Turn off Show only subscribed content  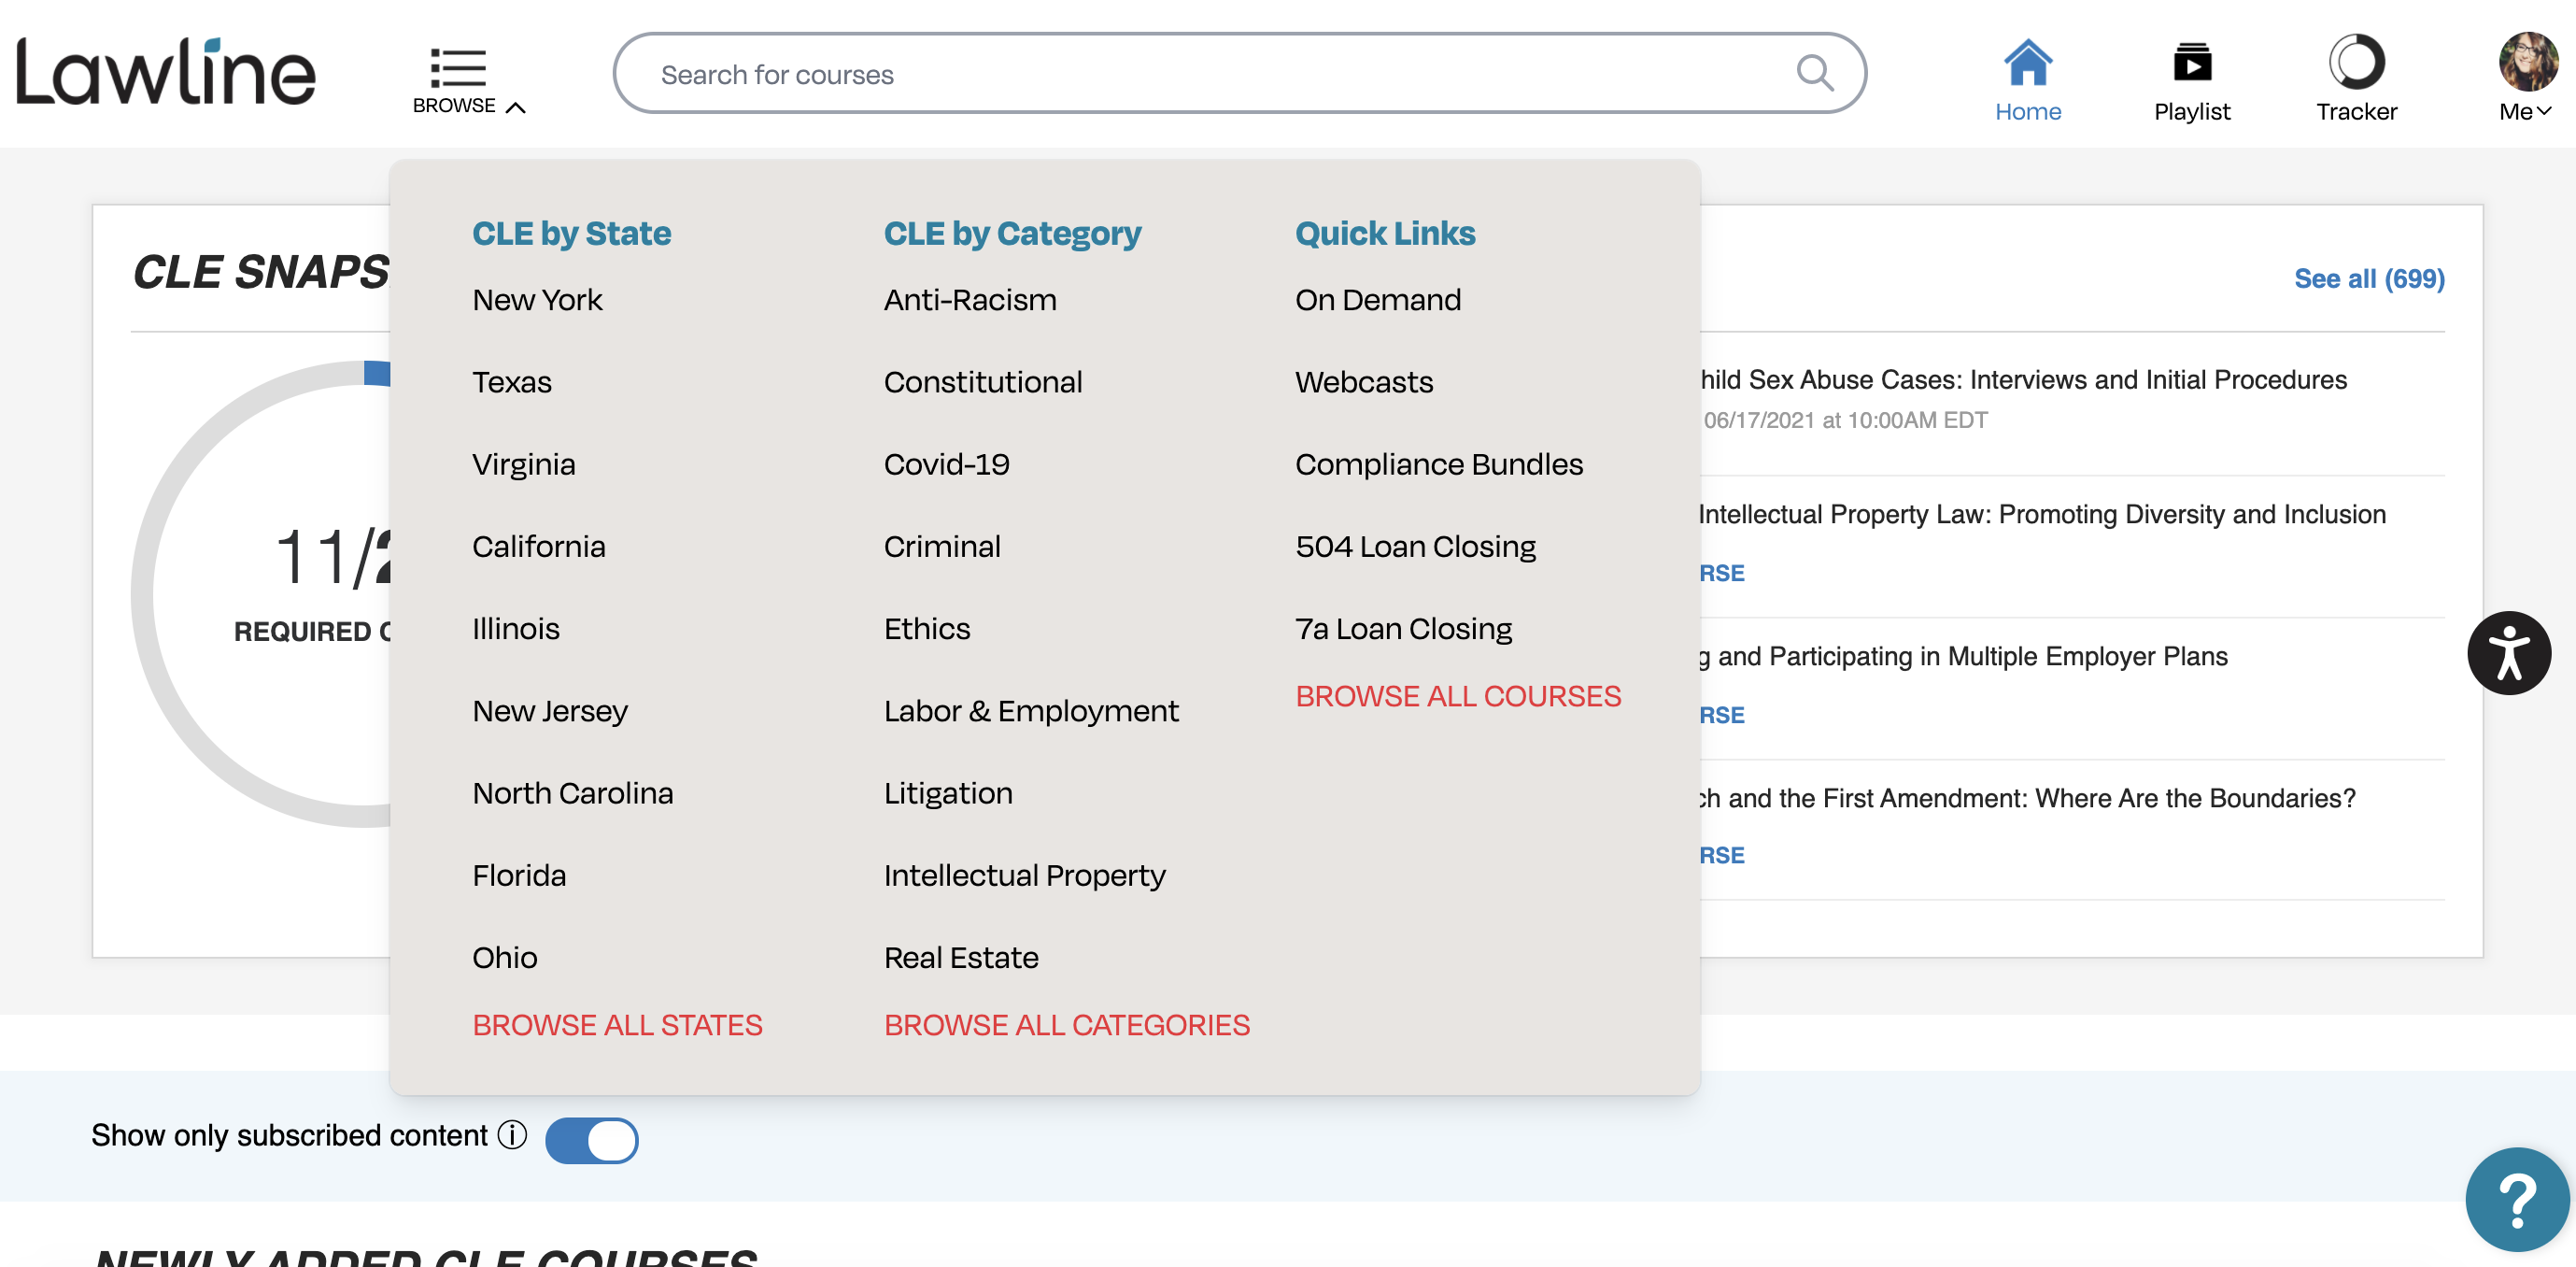click(x=591, y=1140)
